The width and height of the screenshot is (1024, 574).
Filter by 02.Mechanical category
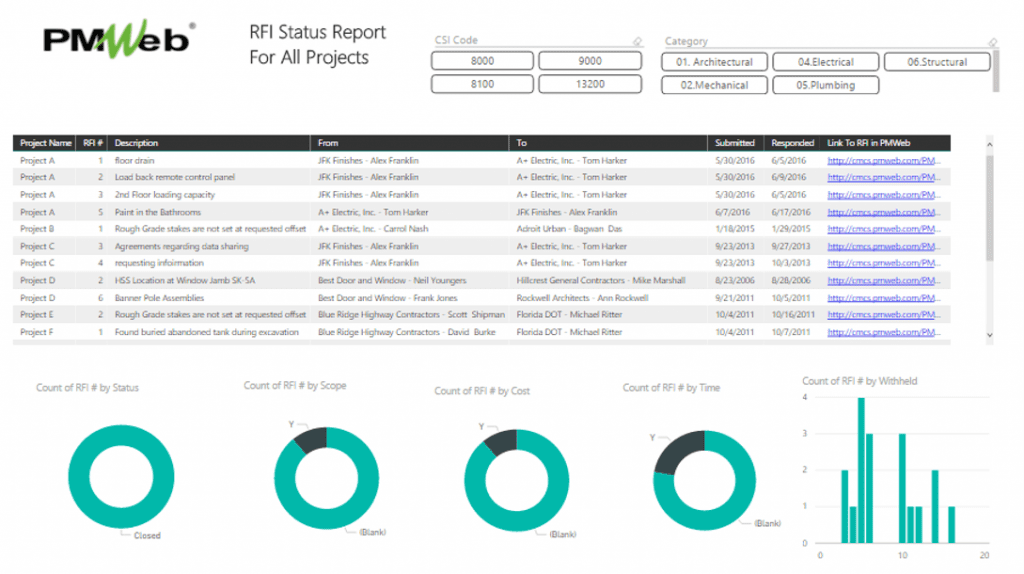714,85
